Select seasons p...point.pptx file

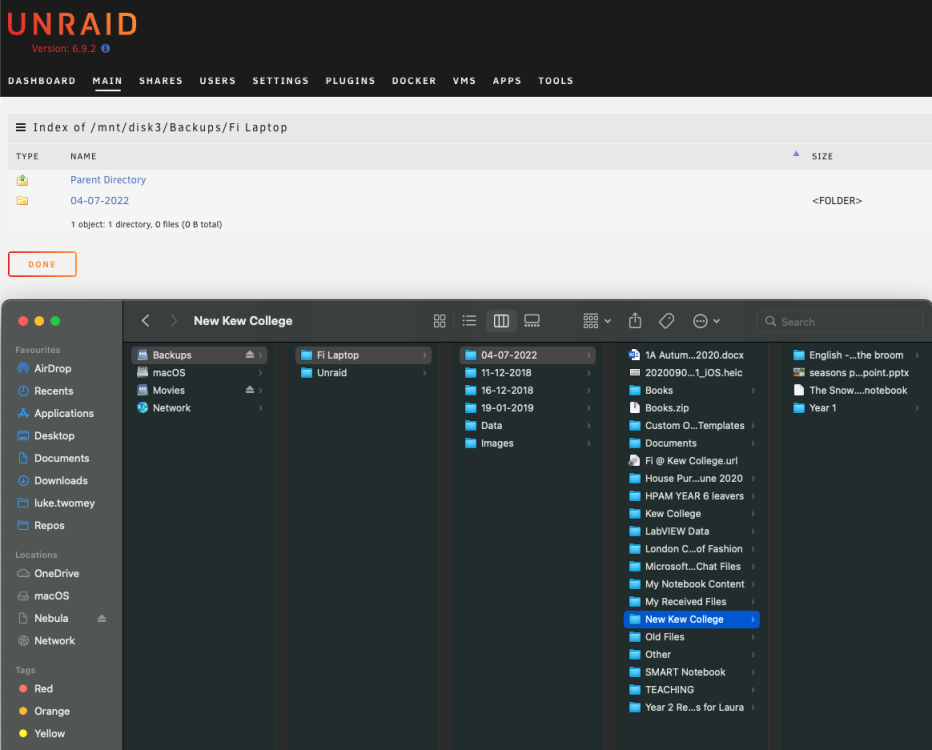857,373
